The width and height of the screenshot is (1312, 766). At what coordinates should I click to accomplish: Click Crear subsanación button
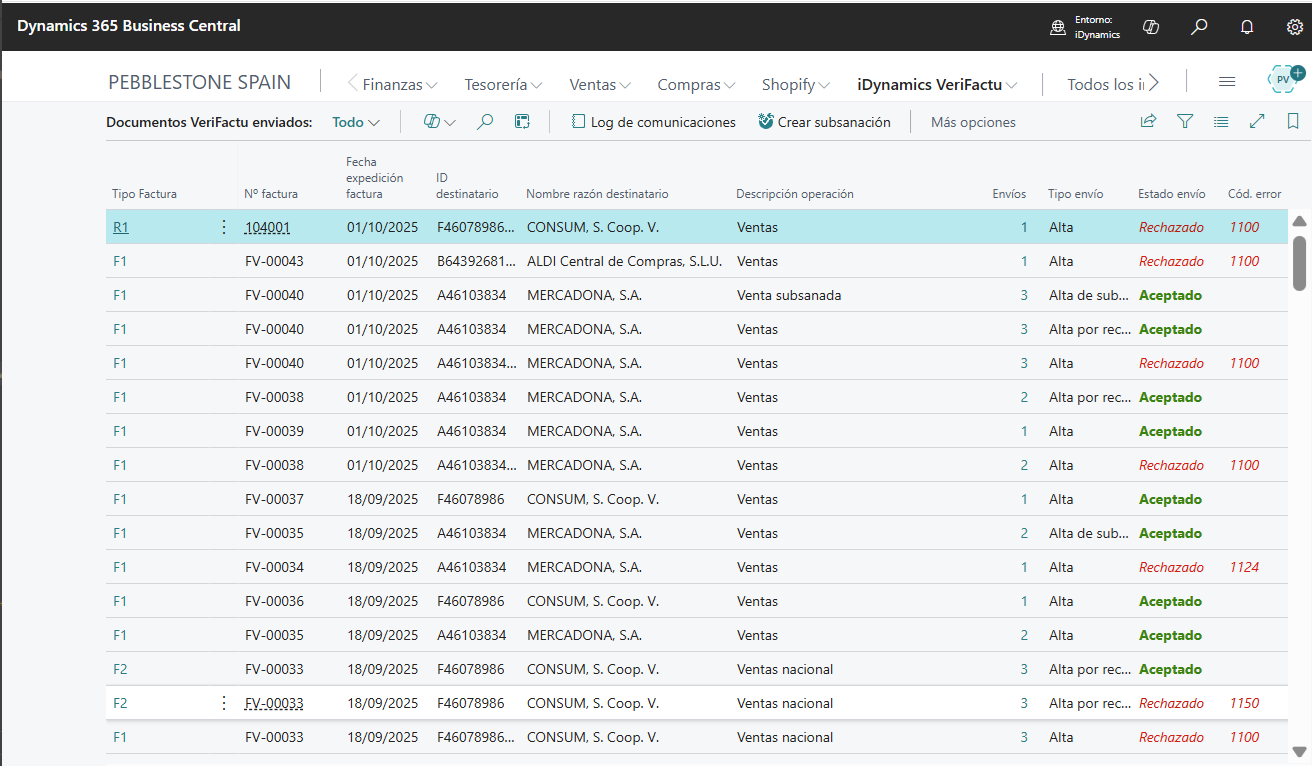coord(824,122)
